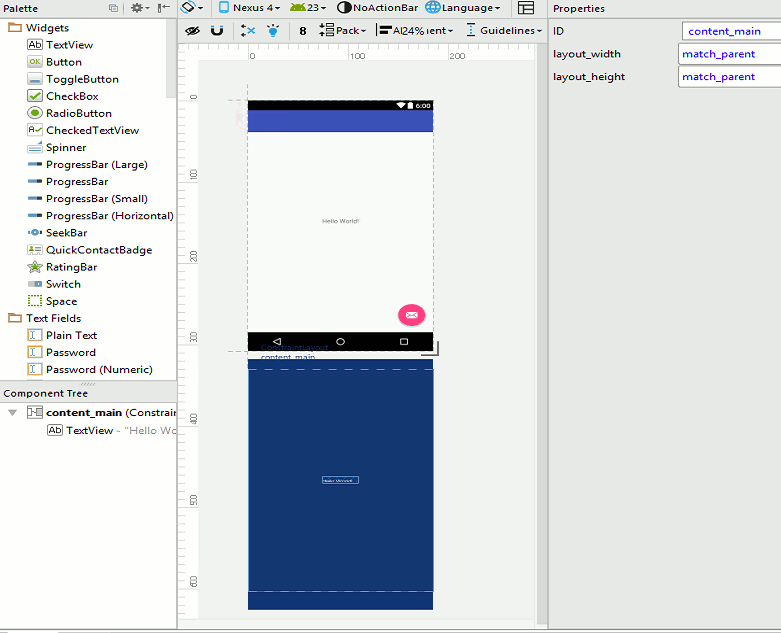Open the Language dropdown

pyautogui.click(x=463, y=7)
